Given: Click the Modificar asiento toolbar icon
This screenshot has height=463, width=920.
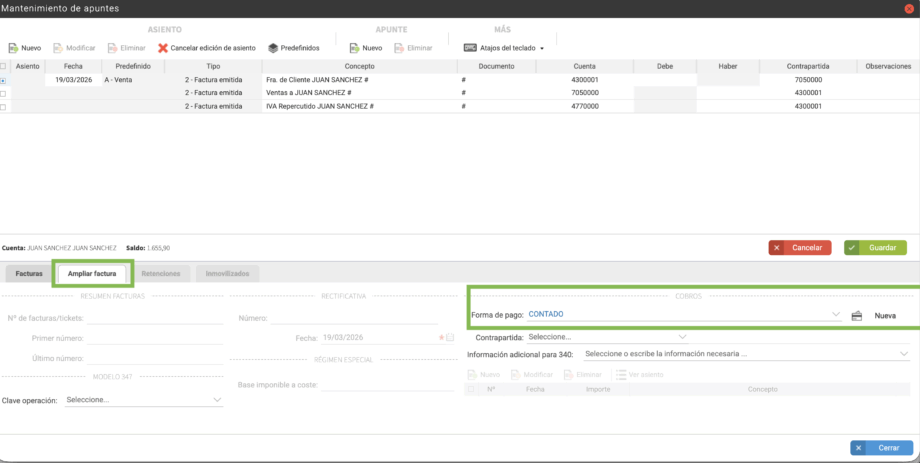Looking at the screenshot, I should coord(75,47).
